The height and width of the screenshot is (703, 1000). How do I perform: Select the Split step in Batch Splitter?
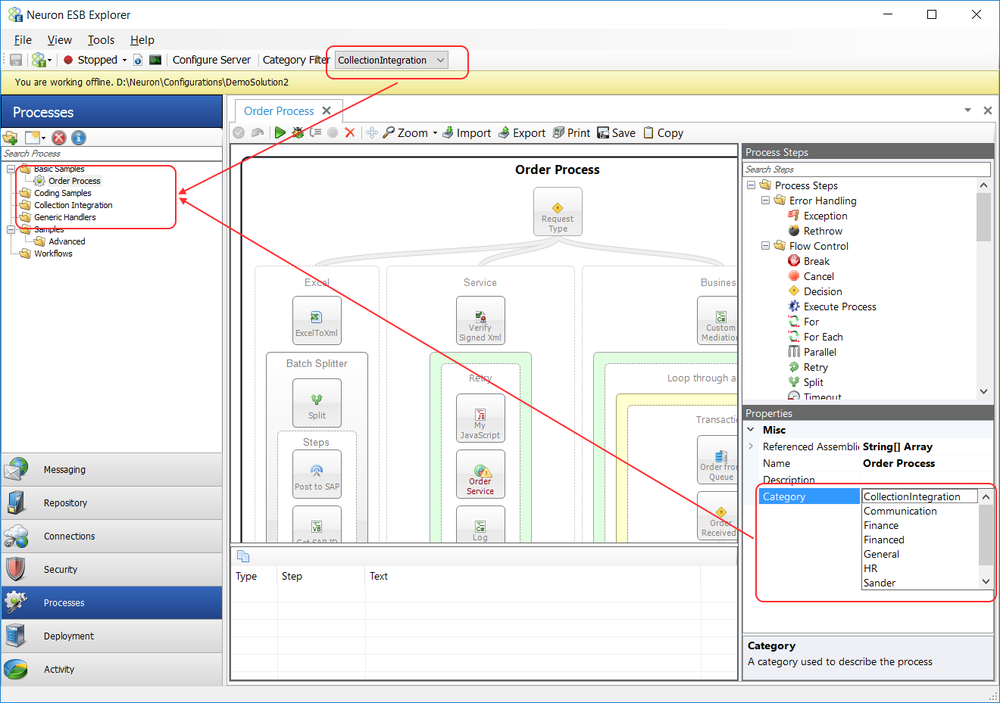316,403
